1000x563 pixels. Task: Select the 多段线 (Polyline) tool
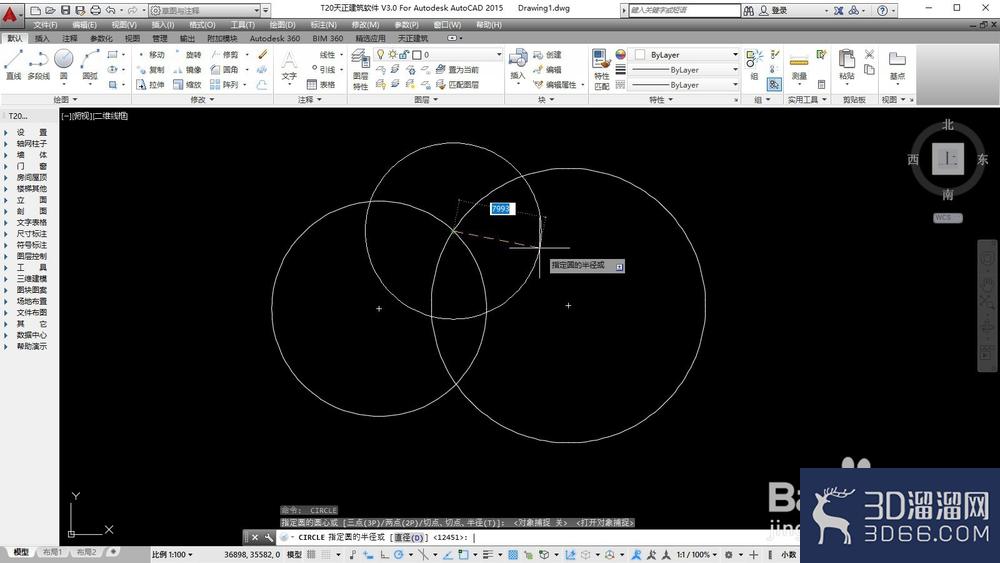38,64
